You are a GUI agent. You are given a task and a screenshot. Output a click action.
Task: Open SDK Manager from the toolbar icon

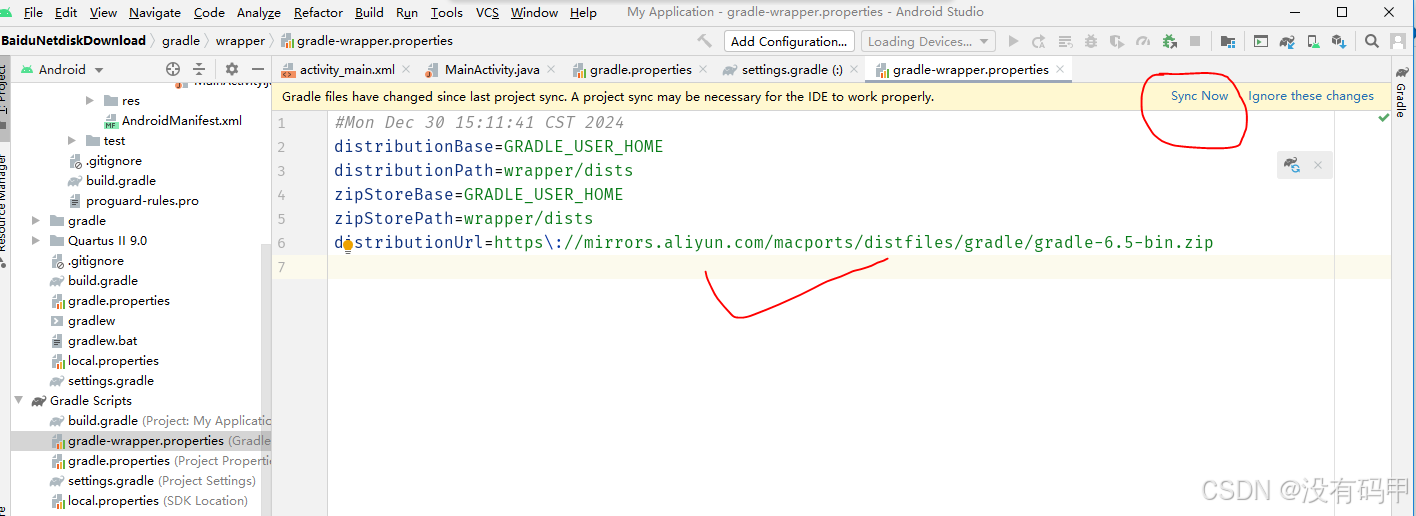click(1339, 41)
